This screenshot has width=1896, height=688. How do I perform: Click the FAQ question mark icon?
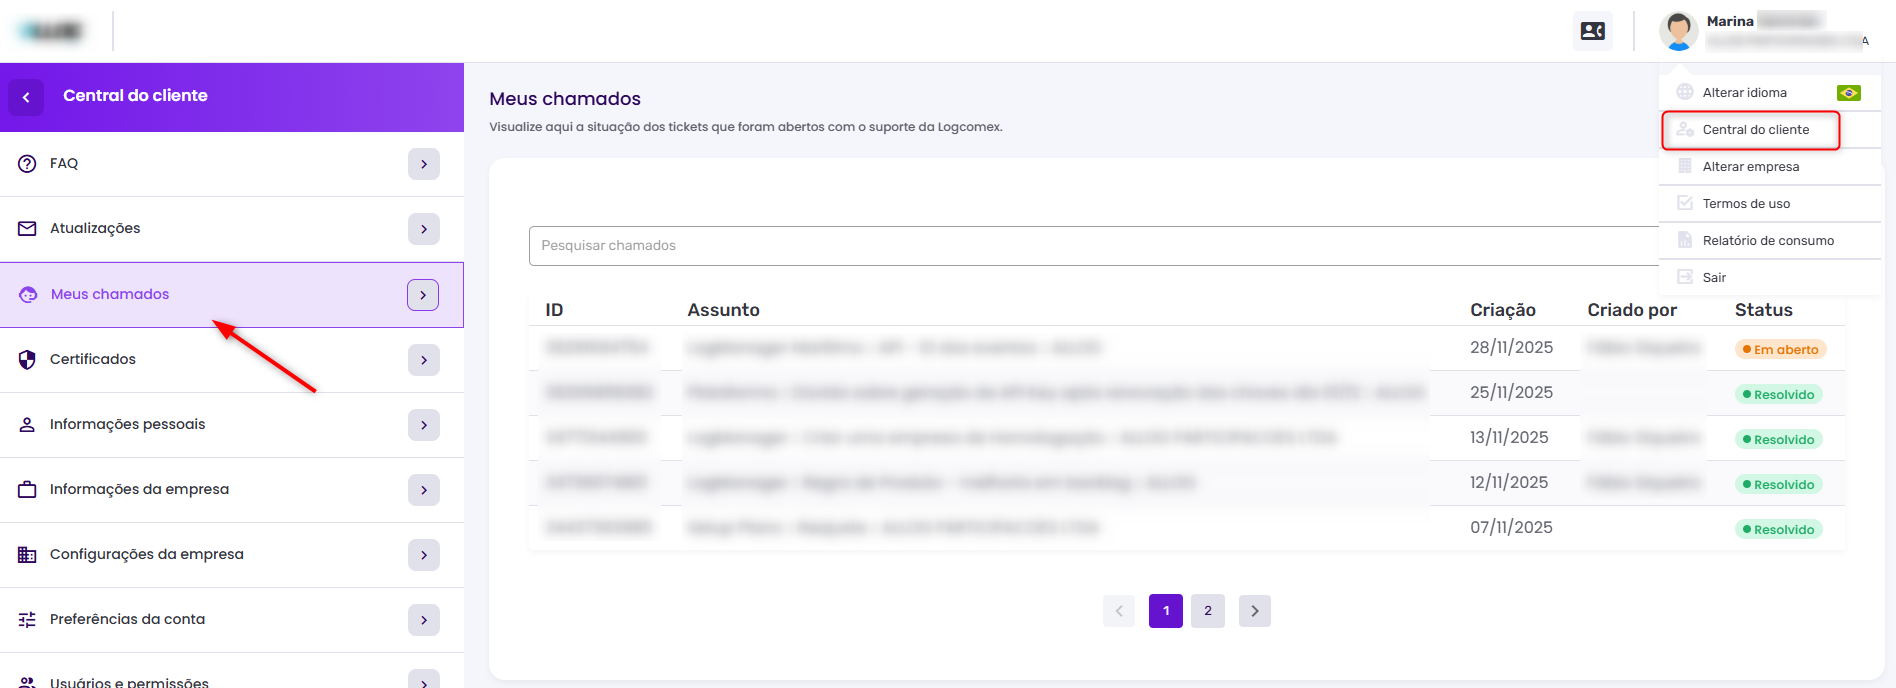click(27, 164)
